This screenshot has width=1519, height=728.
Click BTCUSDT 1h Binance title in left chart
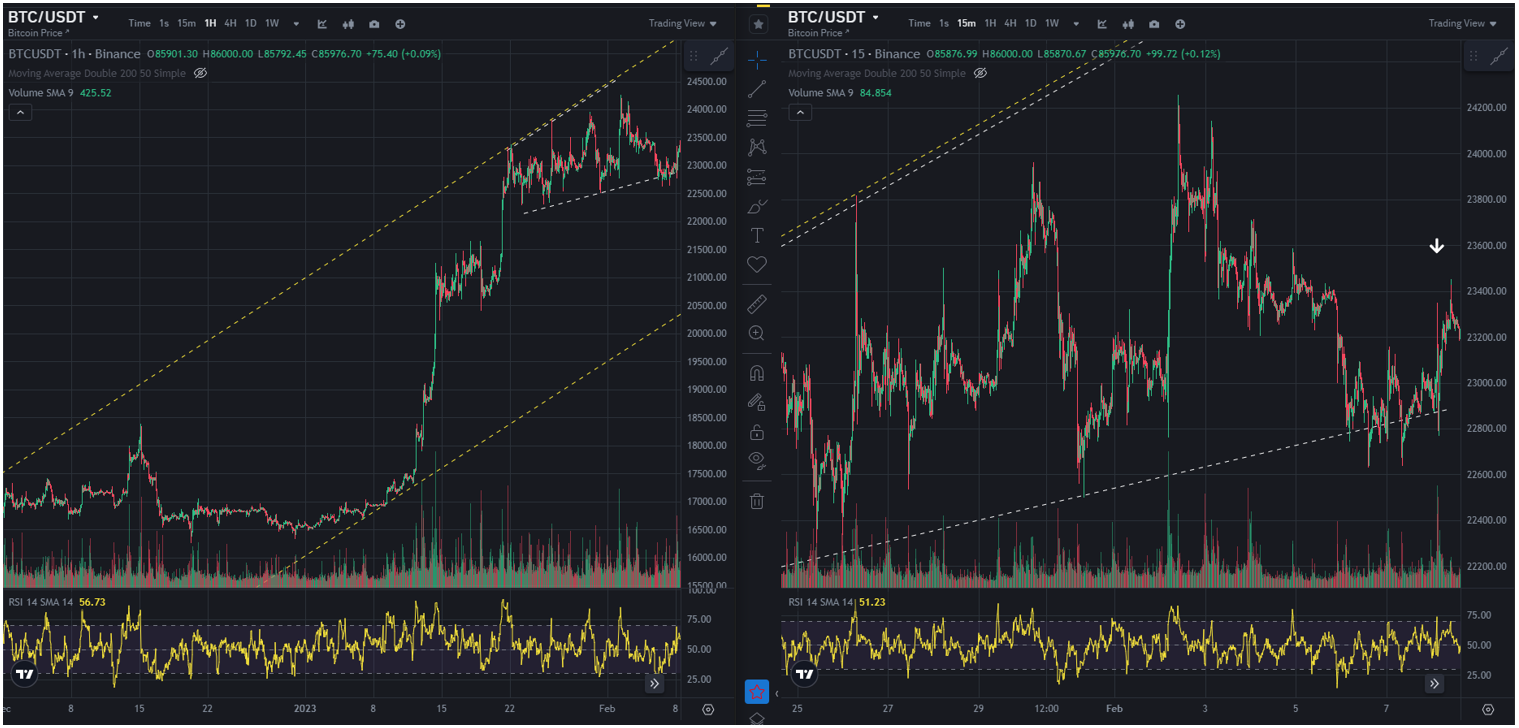coord(74,54)
